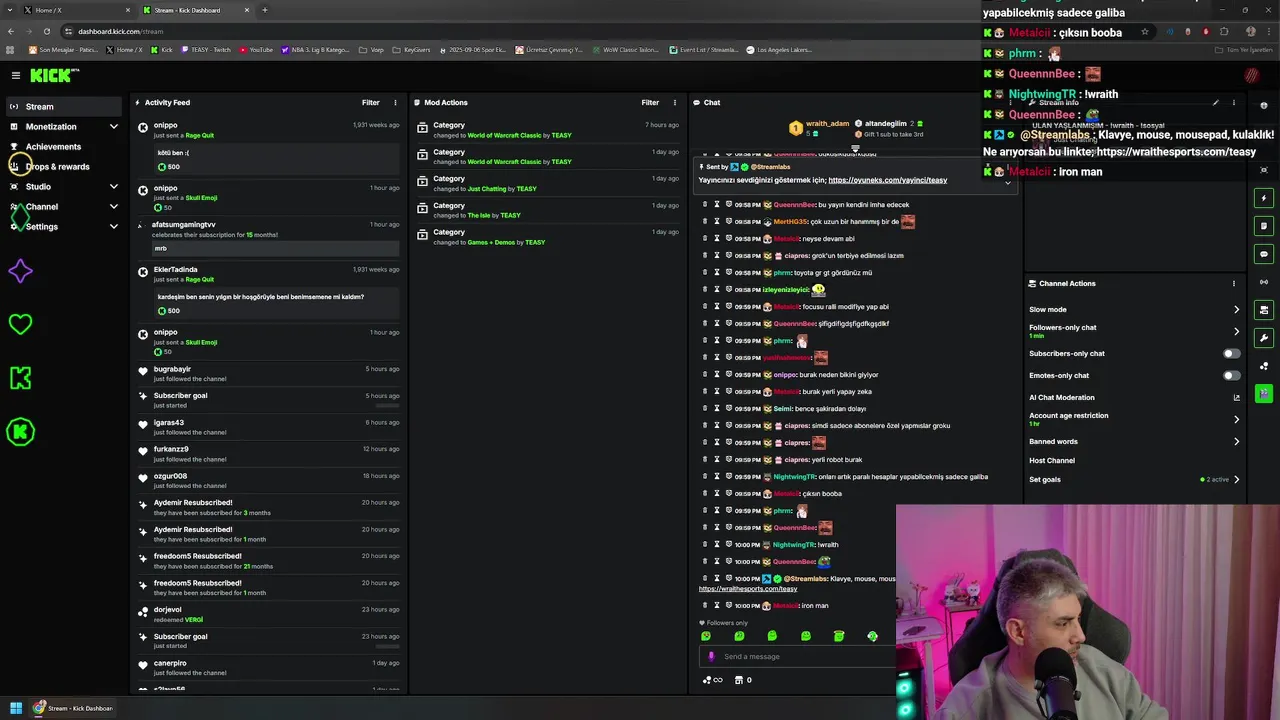Click ban shield icon on Selmi's message

tap(728, 408)
